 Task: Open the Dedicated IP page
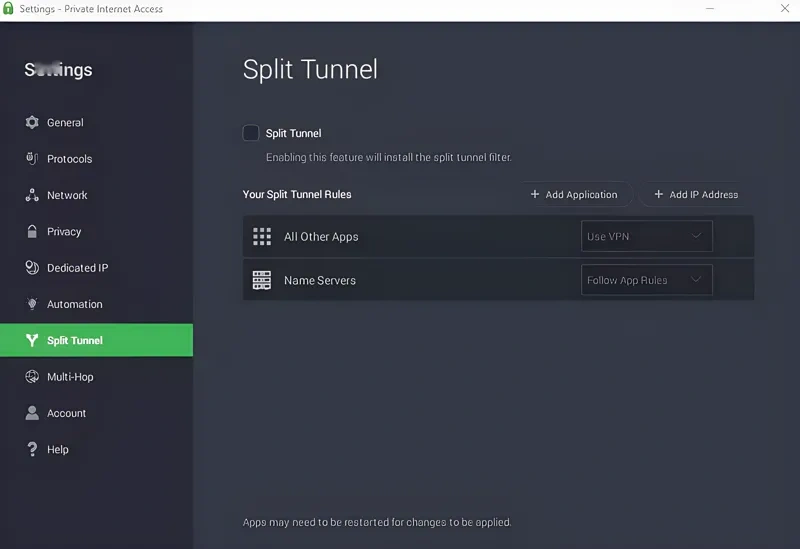tap(78, 268)
